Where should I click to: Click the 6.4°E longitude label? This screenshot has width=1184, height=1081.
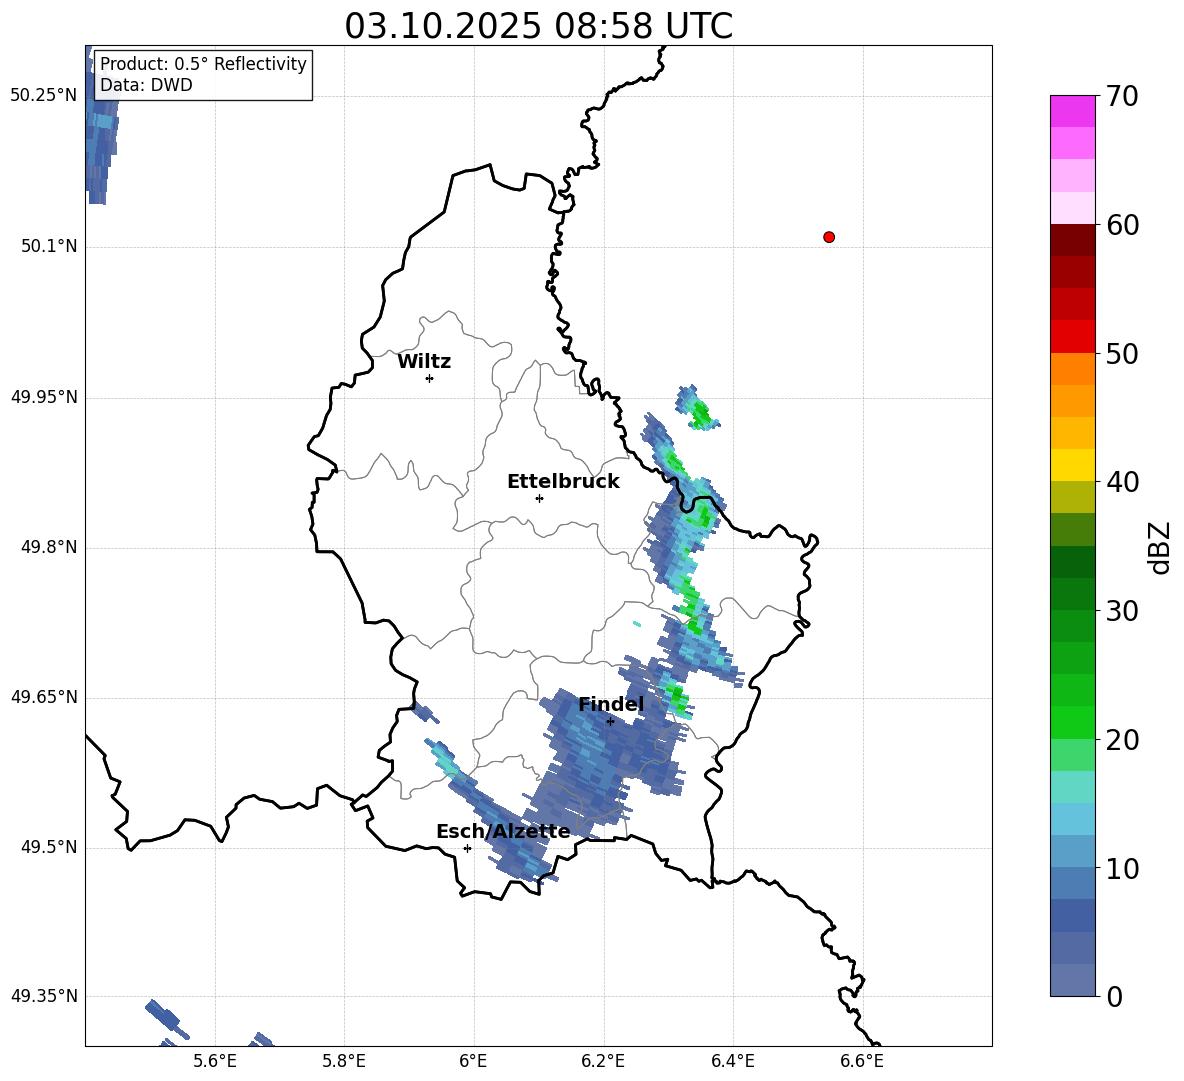pos(732,1061)
